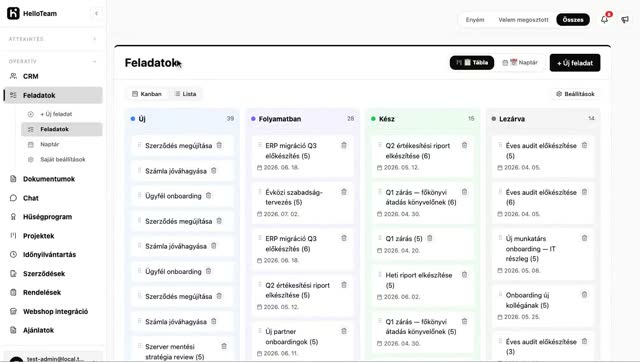Screen dimensions: 640x362
Task: Click the Kész column header
Action: [423, 119]
